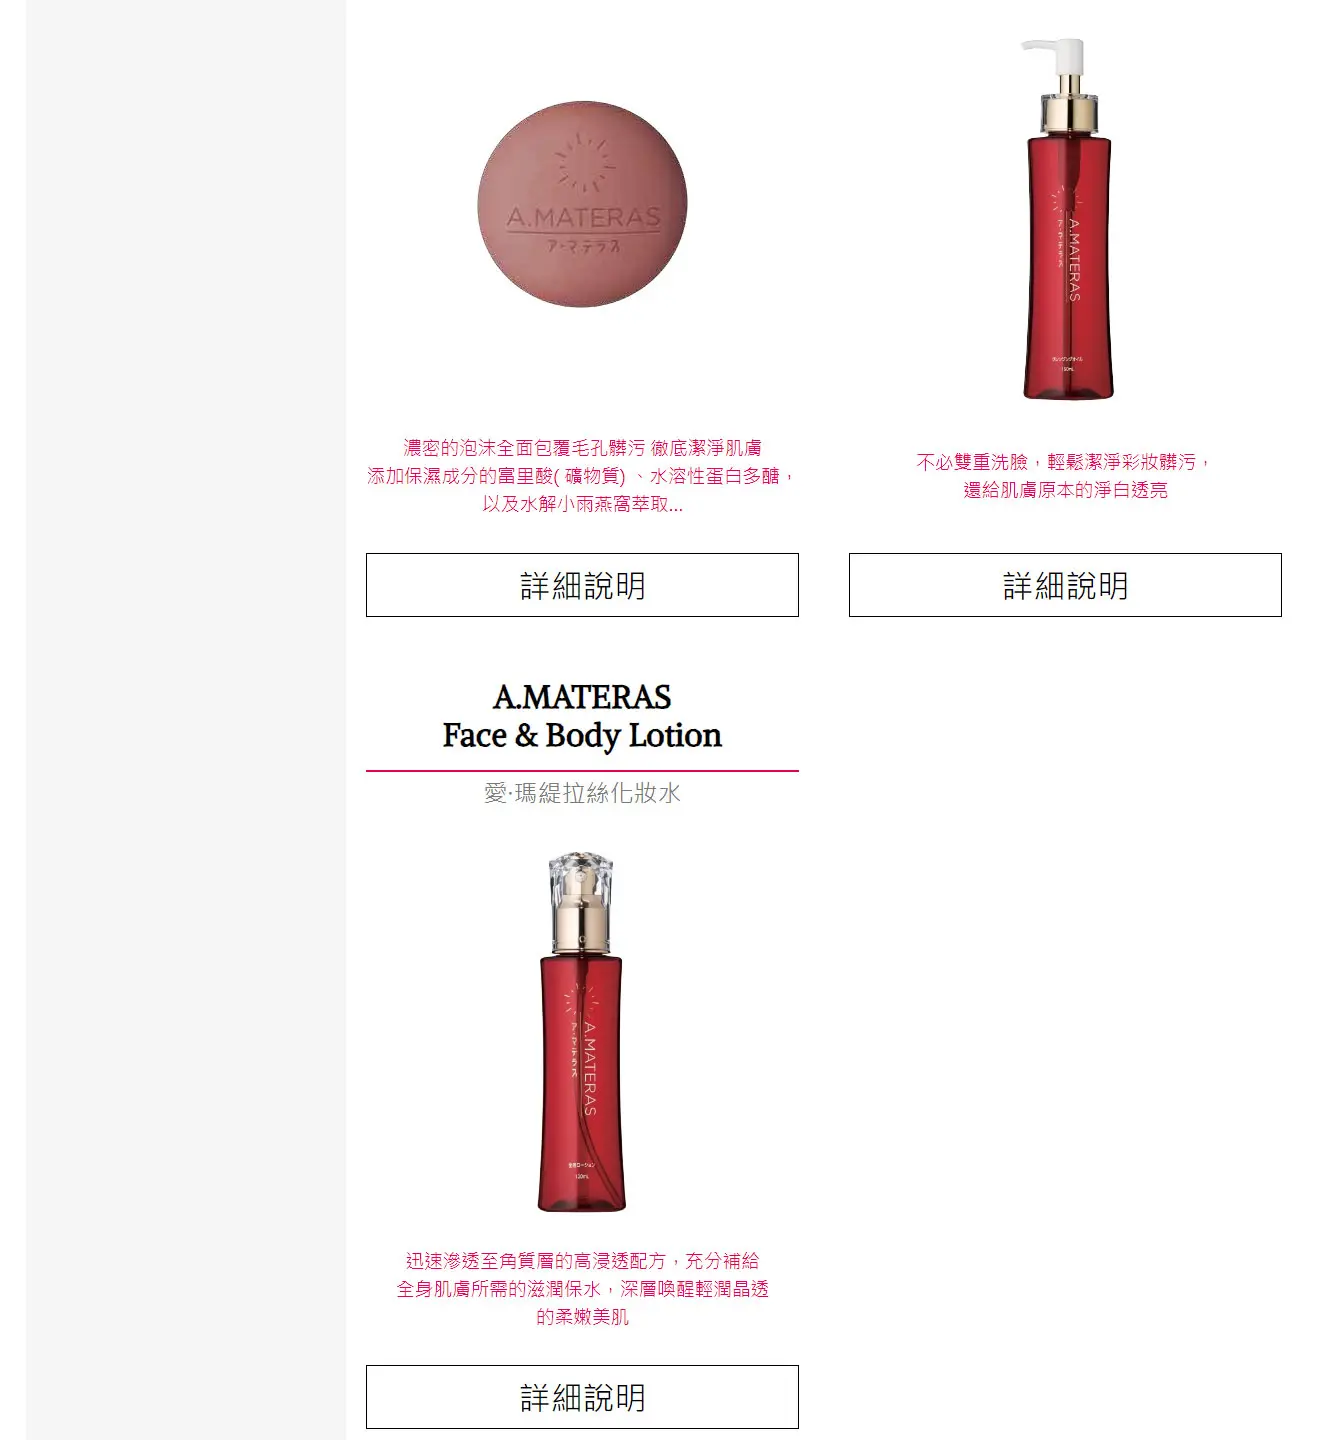
Task: Open 詳細說明 under the cleansing oil bottle
Action: [x=1065, y=585]
